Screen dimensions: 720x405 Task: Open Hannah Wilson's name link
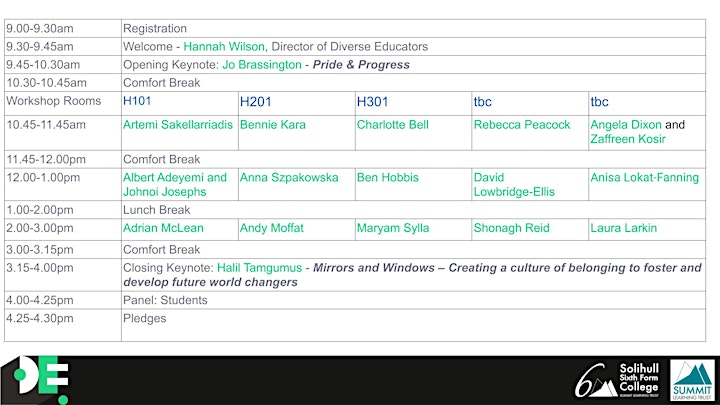(224, 46)
